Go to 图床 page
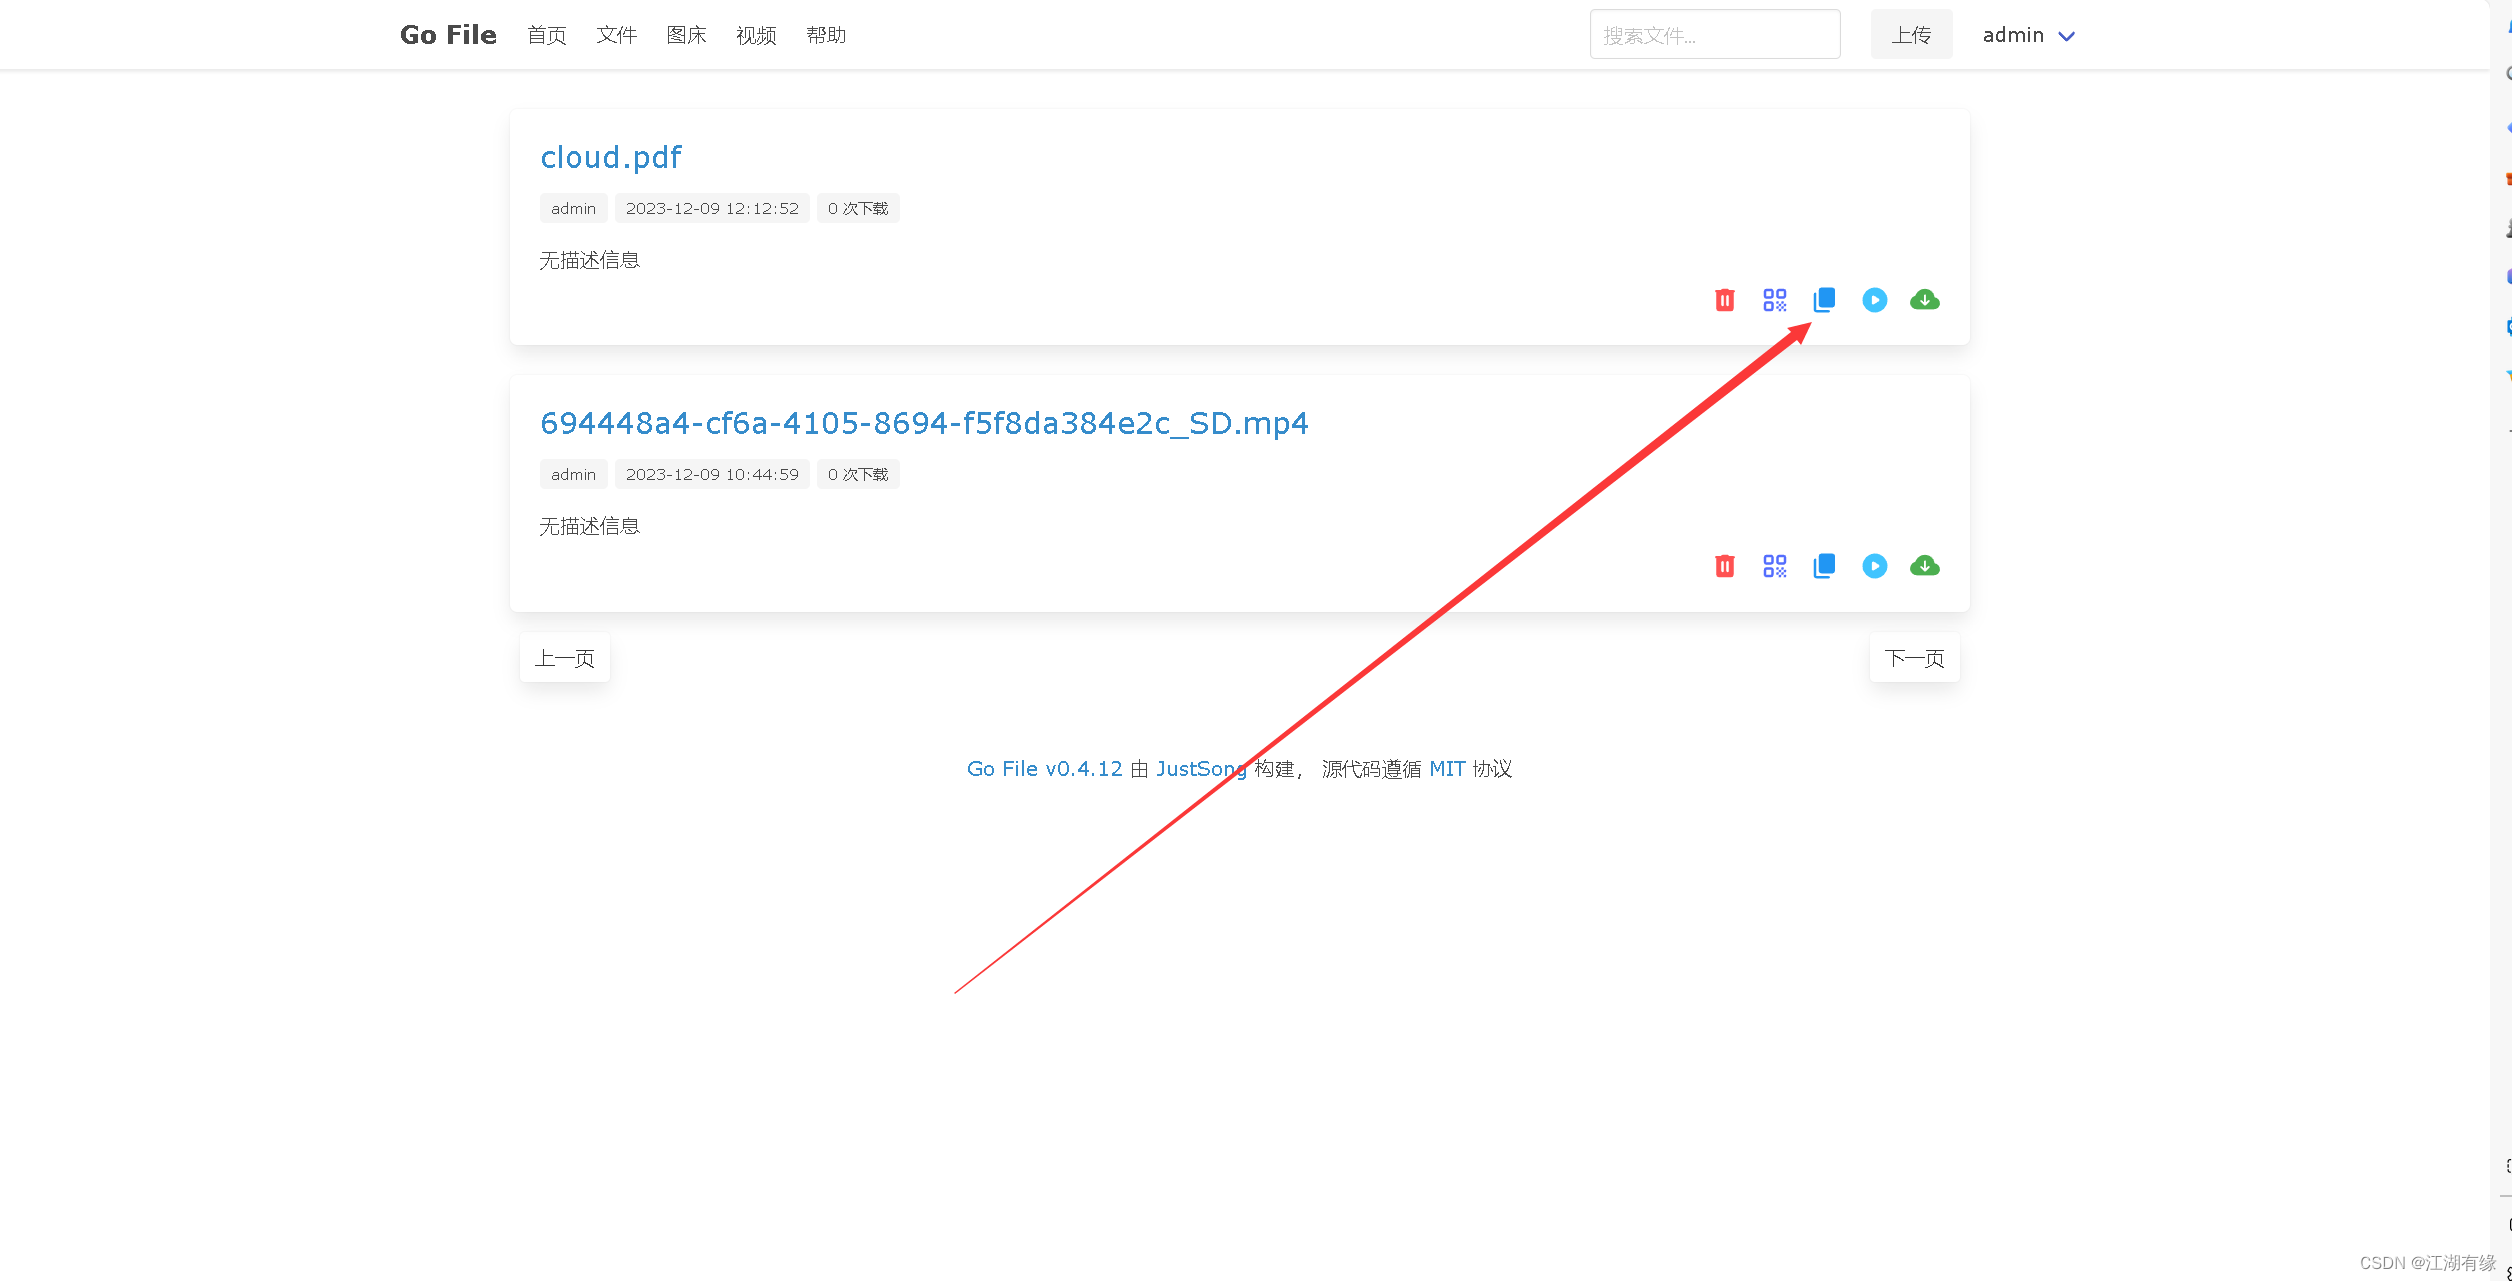The height and width of the screenshot is (1281, 2512). 686,35
